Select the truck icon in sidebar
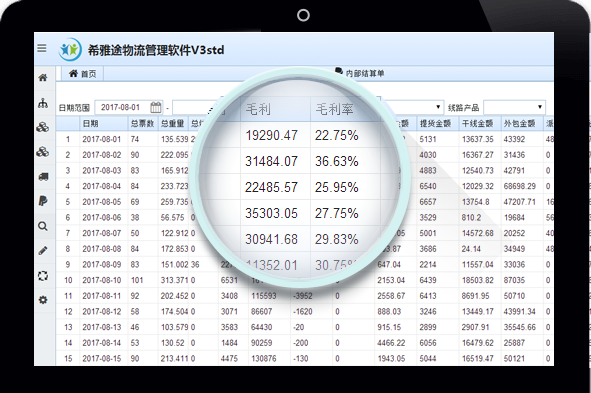This screenshot has width=591, height=393. [x=43, y=177]
